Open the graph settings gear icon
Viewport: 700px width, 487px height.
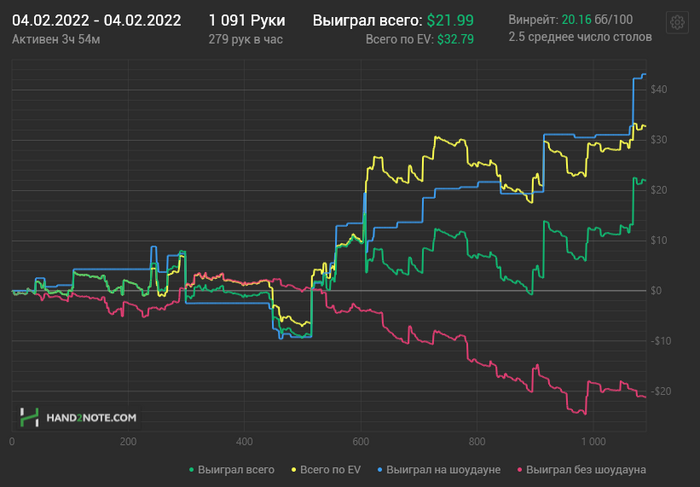click(677, 22)
